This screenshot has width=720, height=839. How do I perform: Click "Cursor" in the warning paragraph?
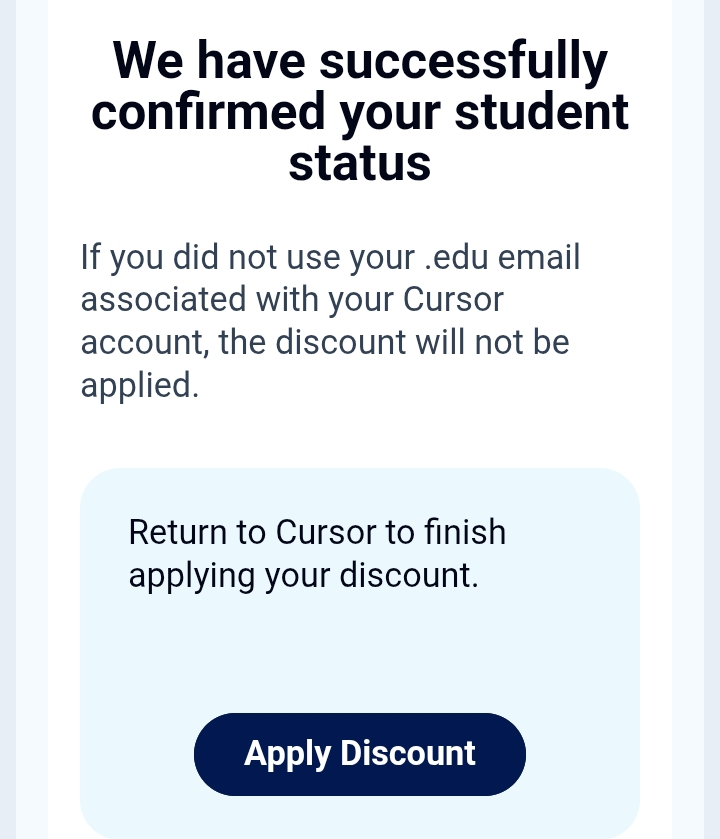(x=453, y=300)
